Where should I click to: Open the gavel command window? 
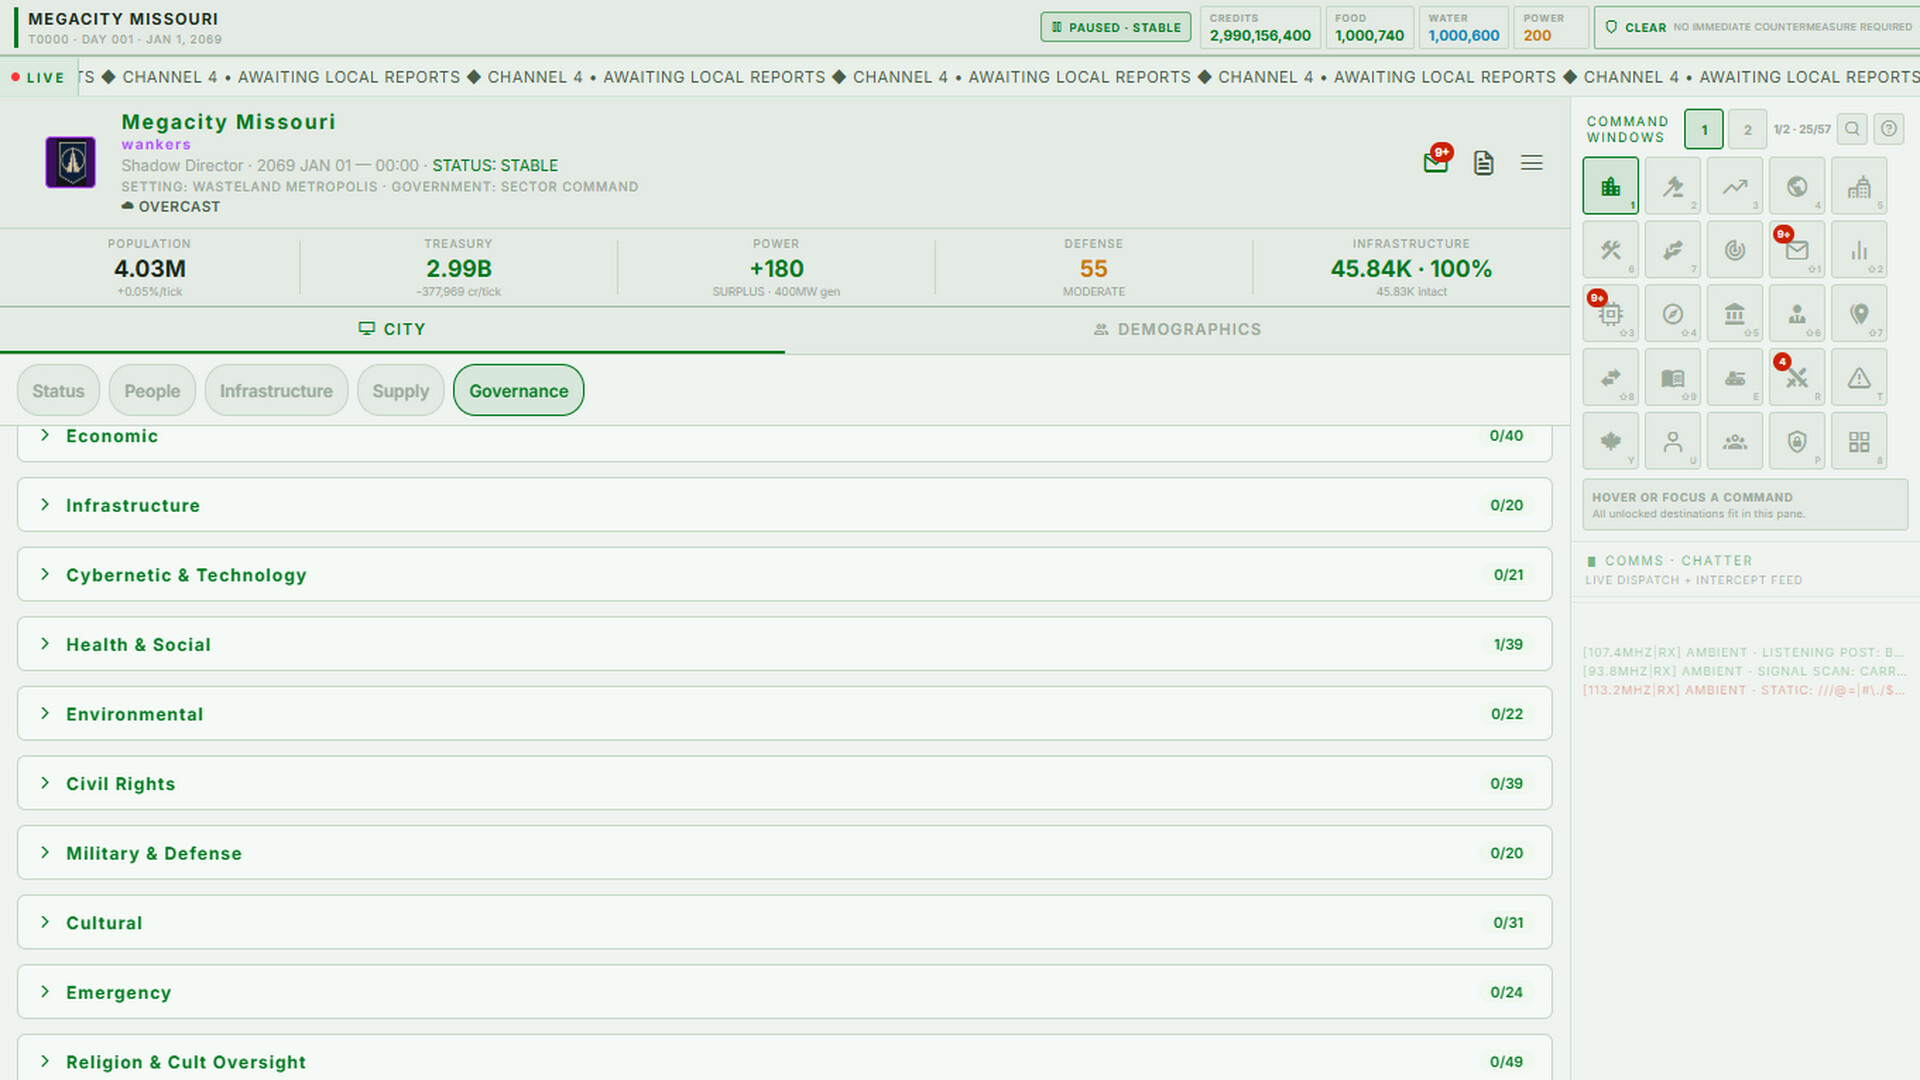tap(1672, 186)
